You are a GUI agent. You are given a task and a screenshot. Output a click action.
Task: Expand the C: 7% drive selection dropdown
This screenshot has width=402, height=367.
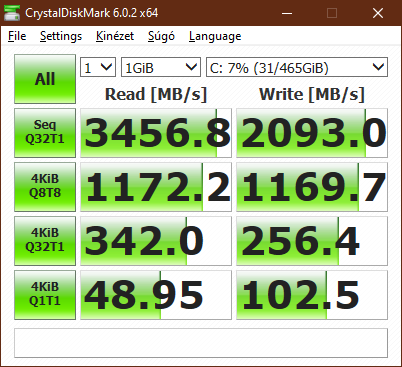tap(297, 67)
